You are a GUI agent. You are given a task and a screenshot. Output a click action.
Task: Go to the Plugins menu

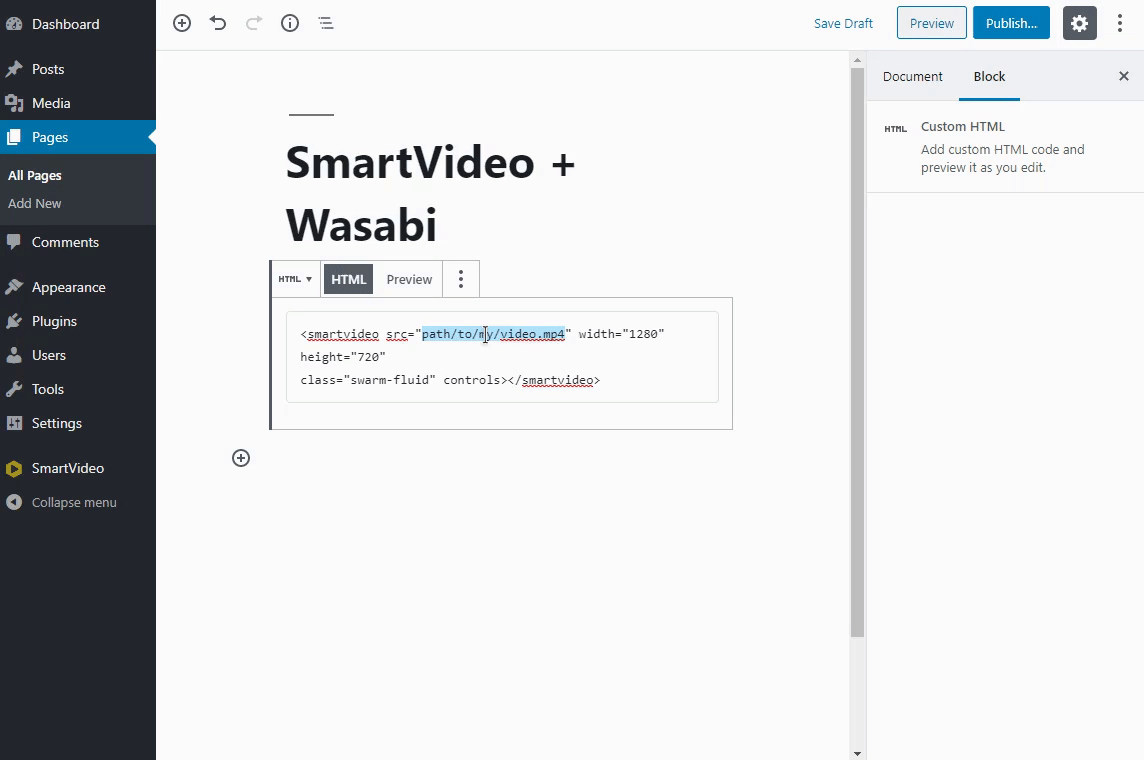tap(77, 322)
